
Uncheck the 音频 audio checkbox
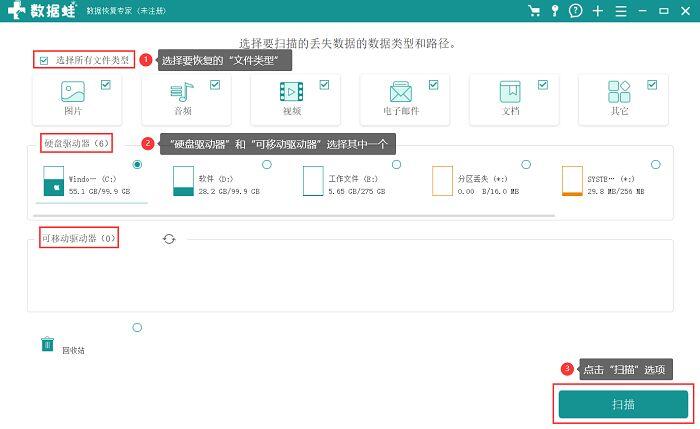tap(215, 85)
